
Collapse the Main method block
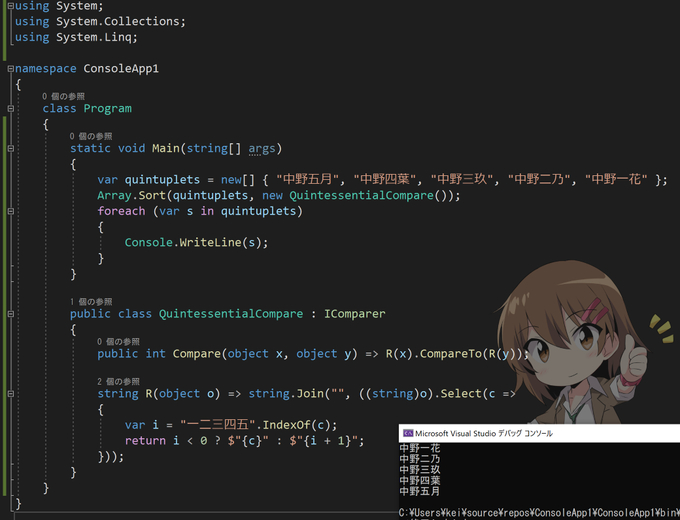click(x=11, y=148)
